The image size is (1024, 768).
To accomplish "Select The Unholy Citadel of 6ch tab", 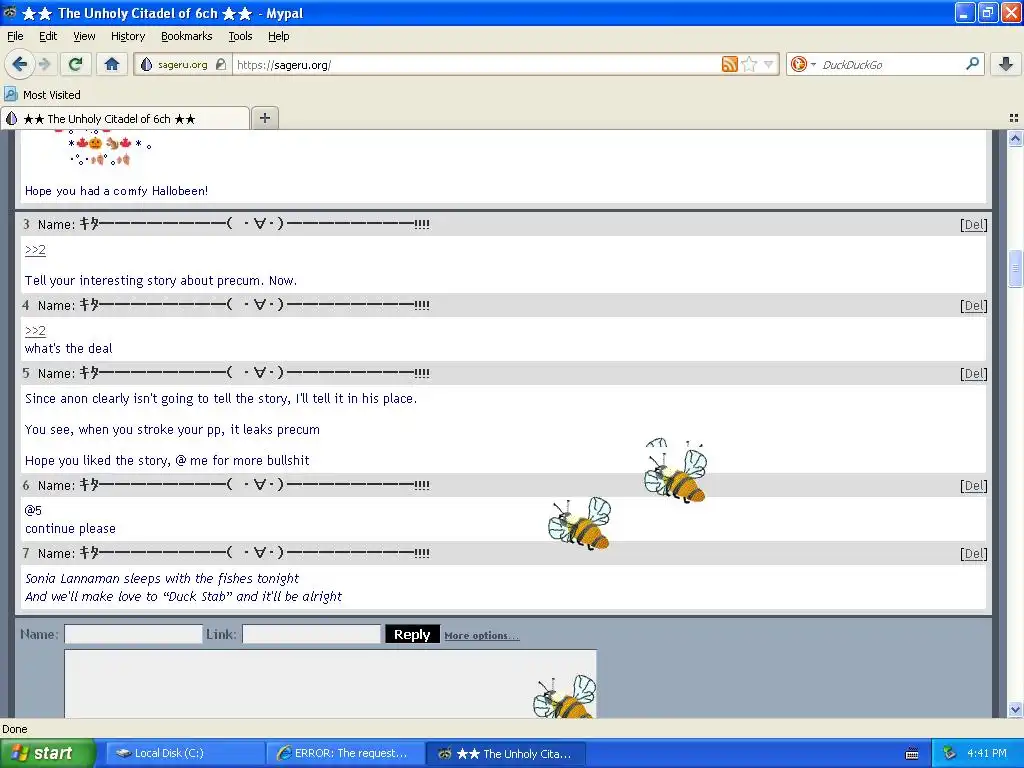I will (x=125, y=119).
